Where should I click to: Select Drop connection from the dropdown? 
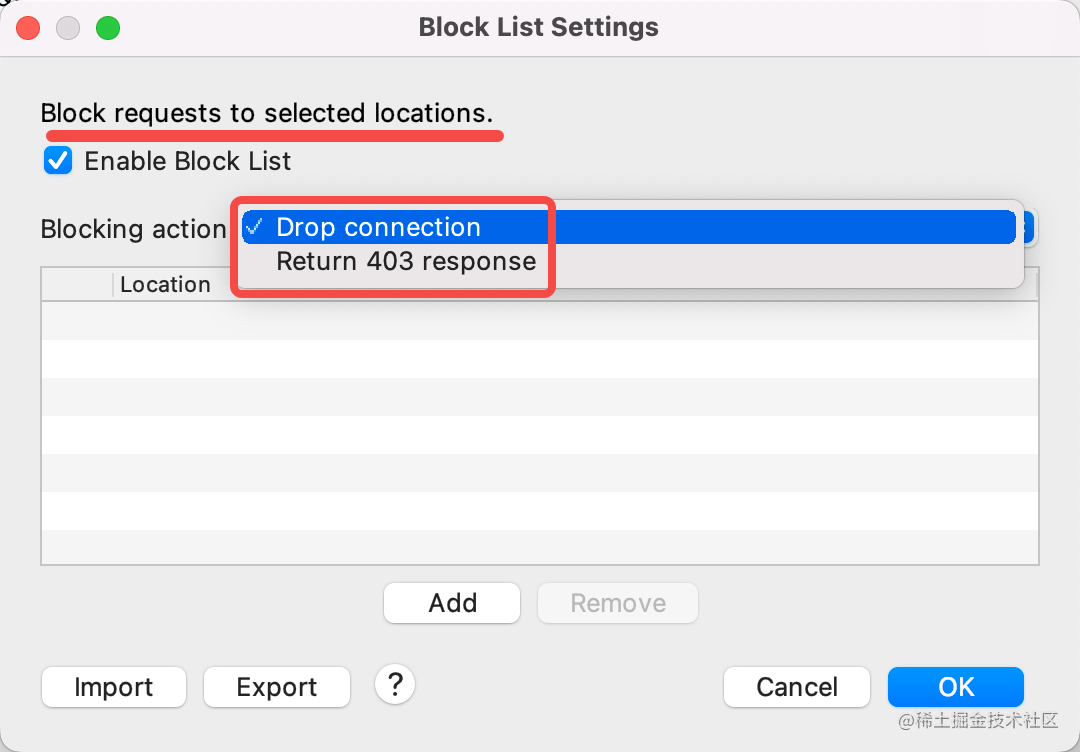[x=378, y=227]
